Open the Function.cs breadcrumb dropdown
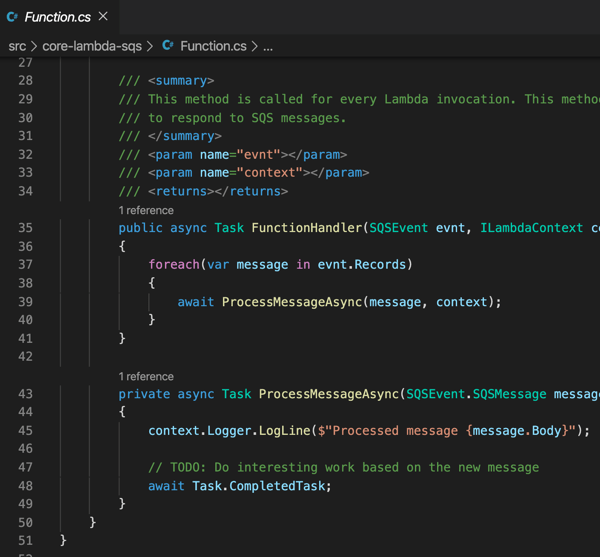Screen dimensions: 600x557 tap(213, 46)
